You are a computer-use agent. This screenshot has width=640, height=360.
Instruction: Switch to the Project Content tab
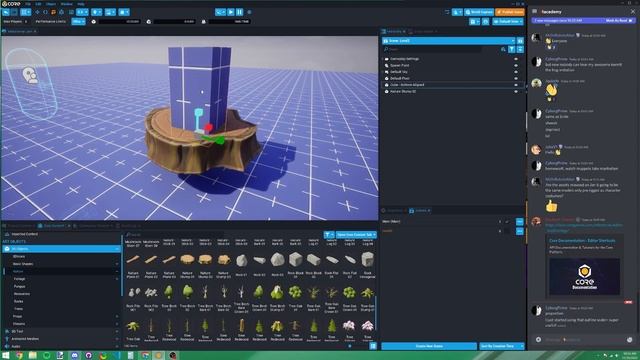(x=19, y=226)
